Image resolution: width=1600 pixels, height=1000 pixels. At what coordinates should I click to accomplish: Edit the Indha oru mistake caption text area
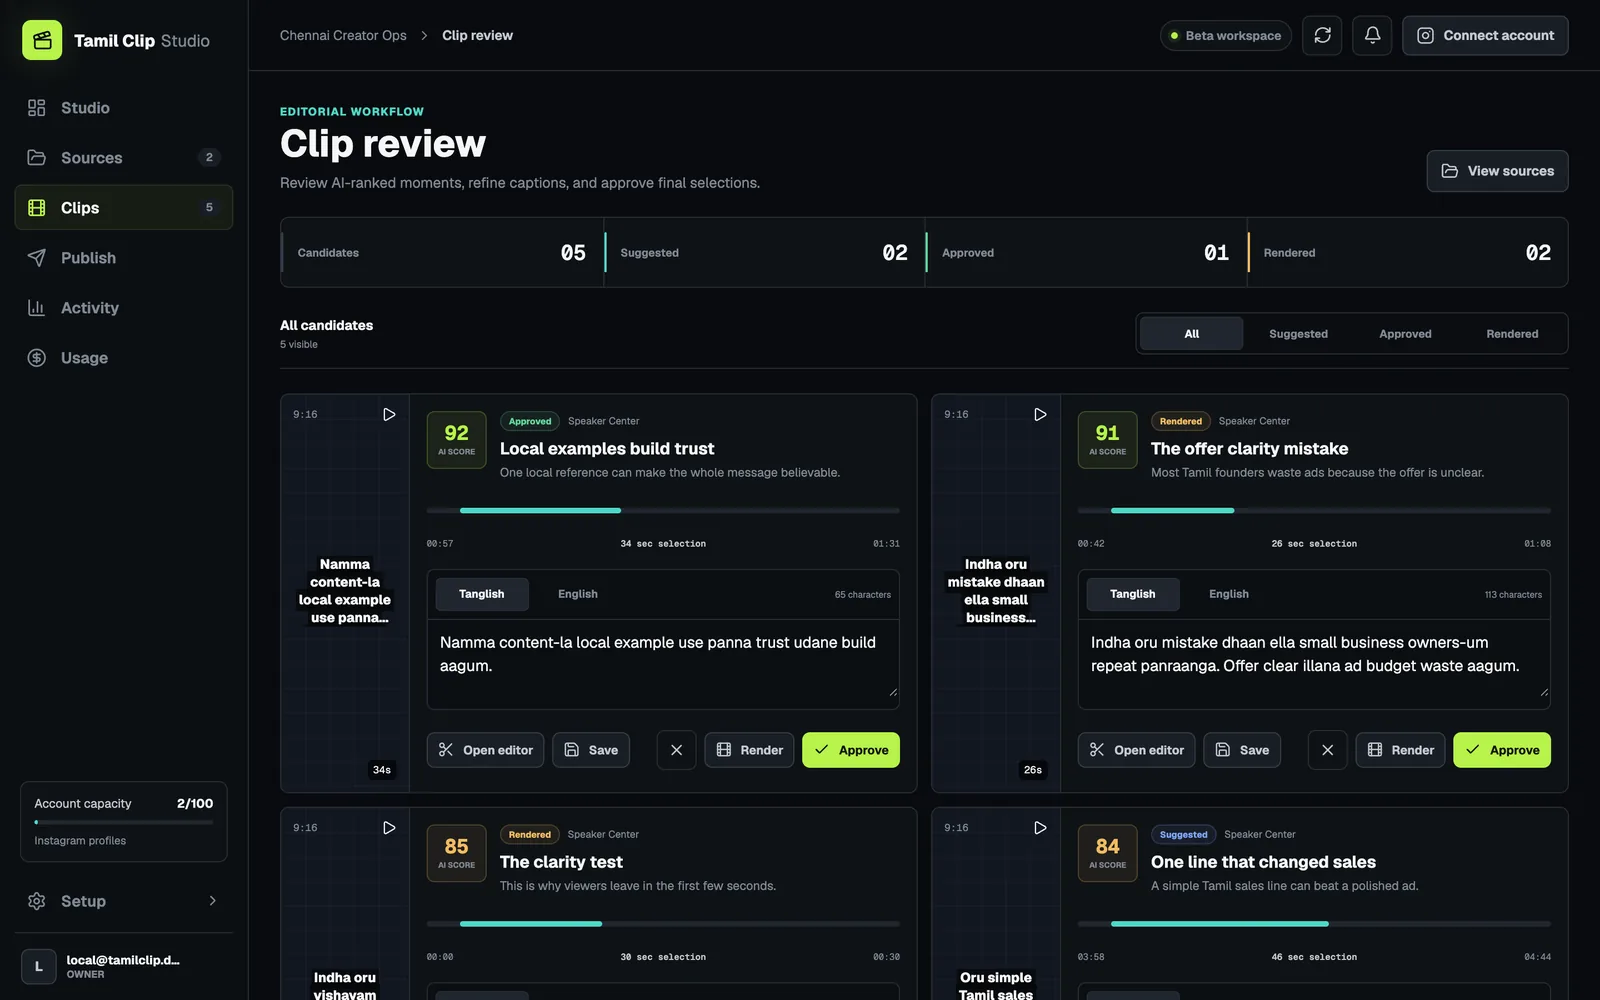click(1314, 664)
